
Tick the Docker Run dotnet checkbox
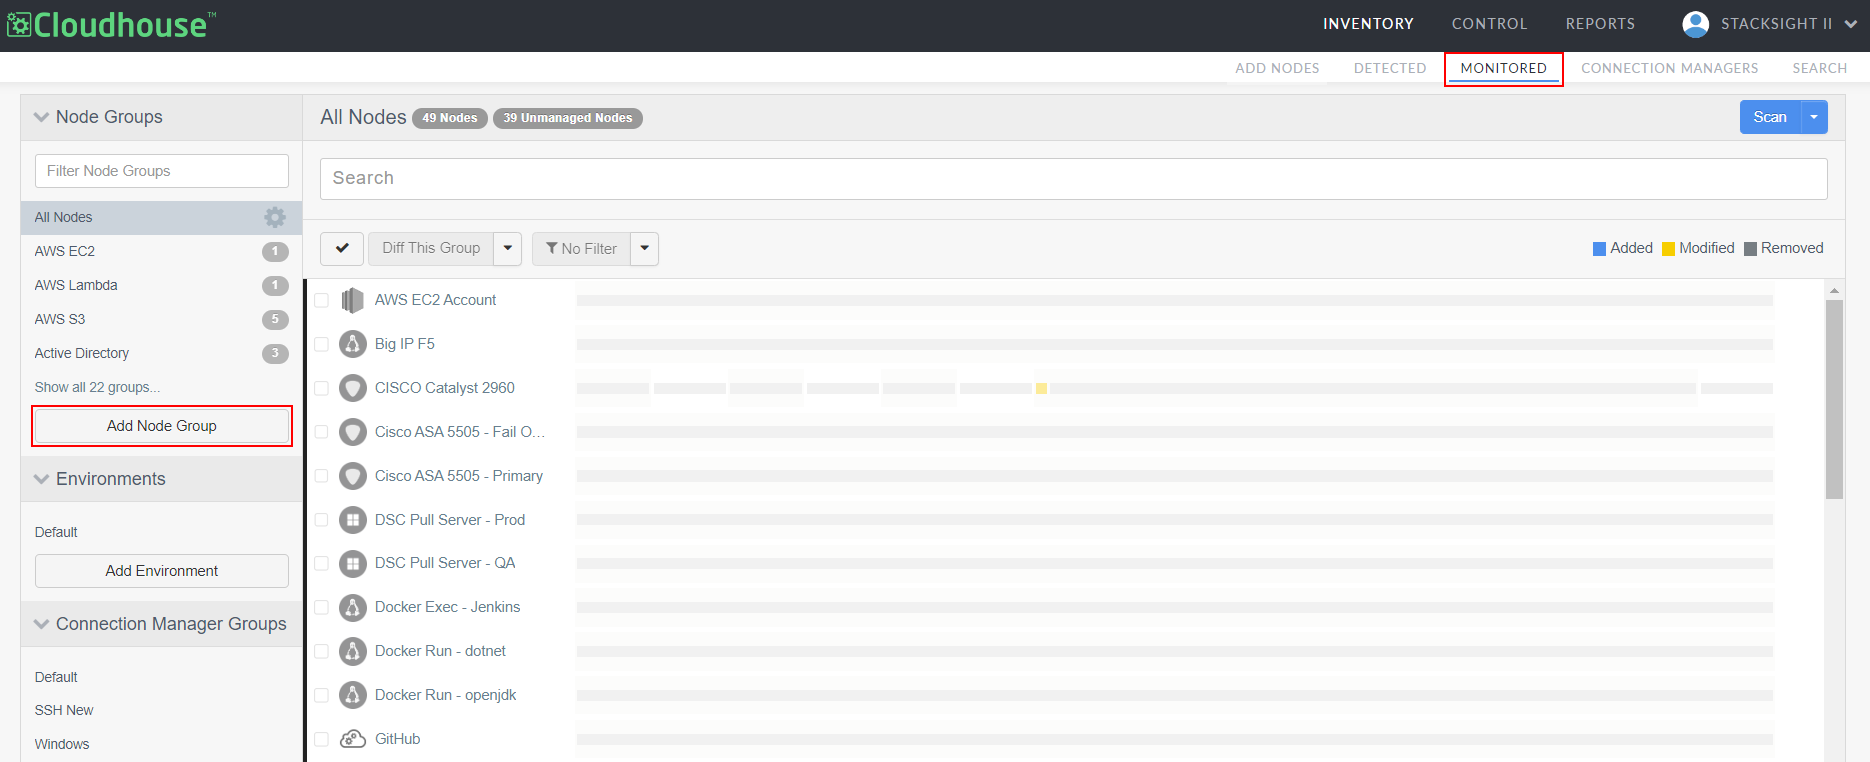point(321,651)
